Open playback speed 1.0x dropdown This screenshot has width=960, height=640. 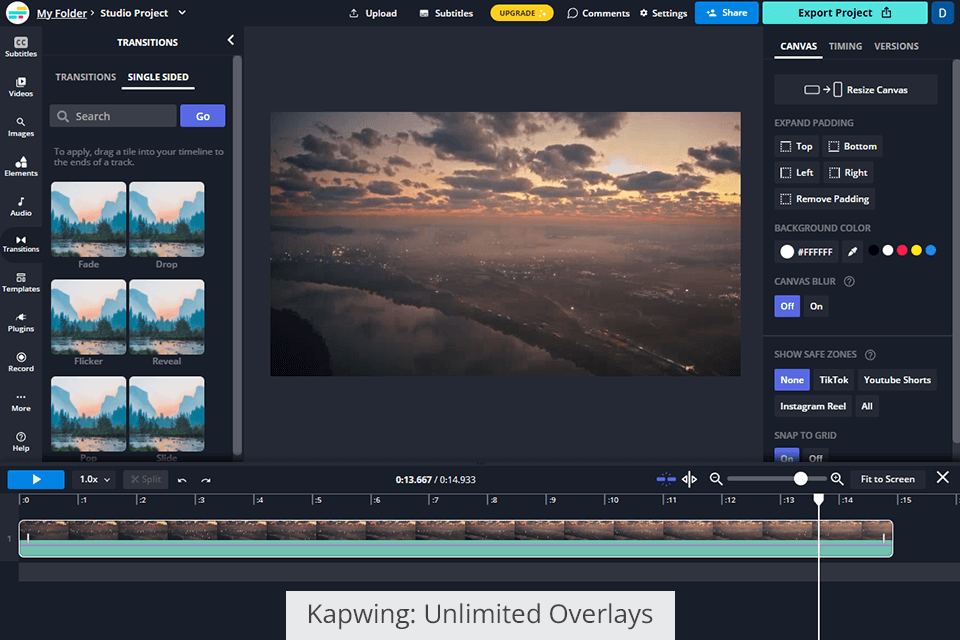94,479
